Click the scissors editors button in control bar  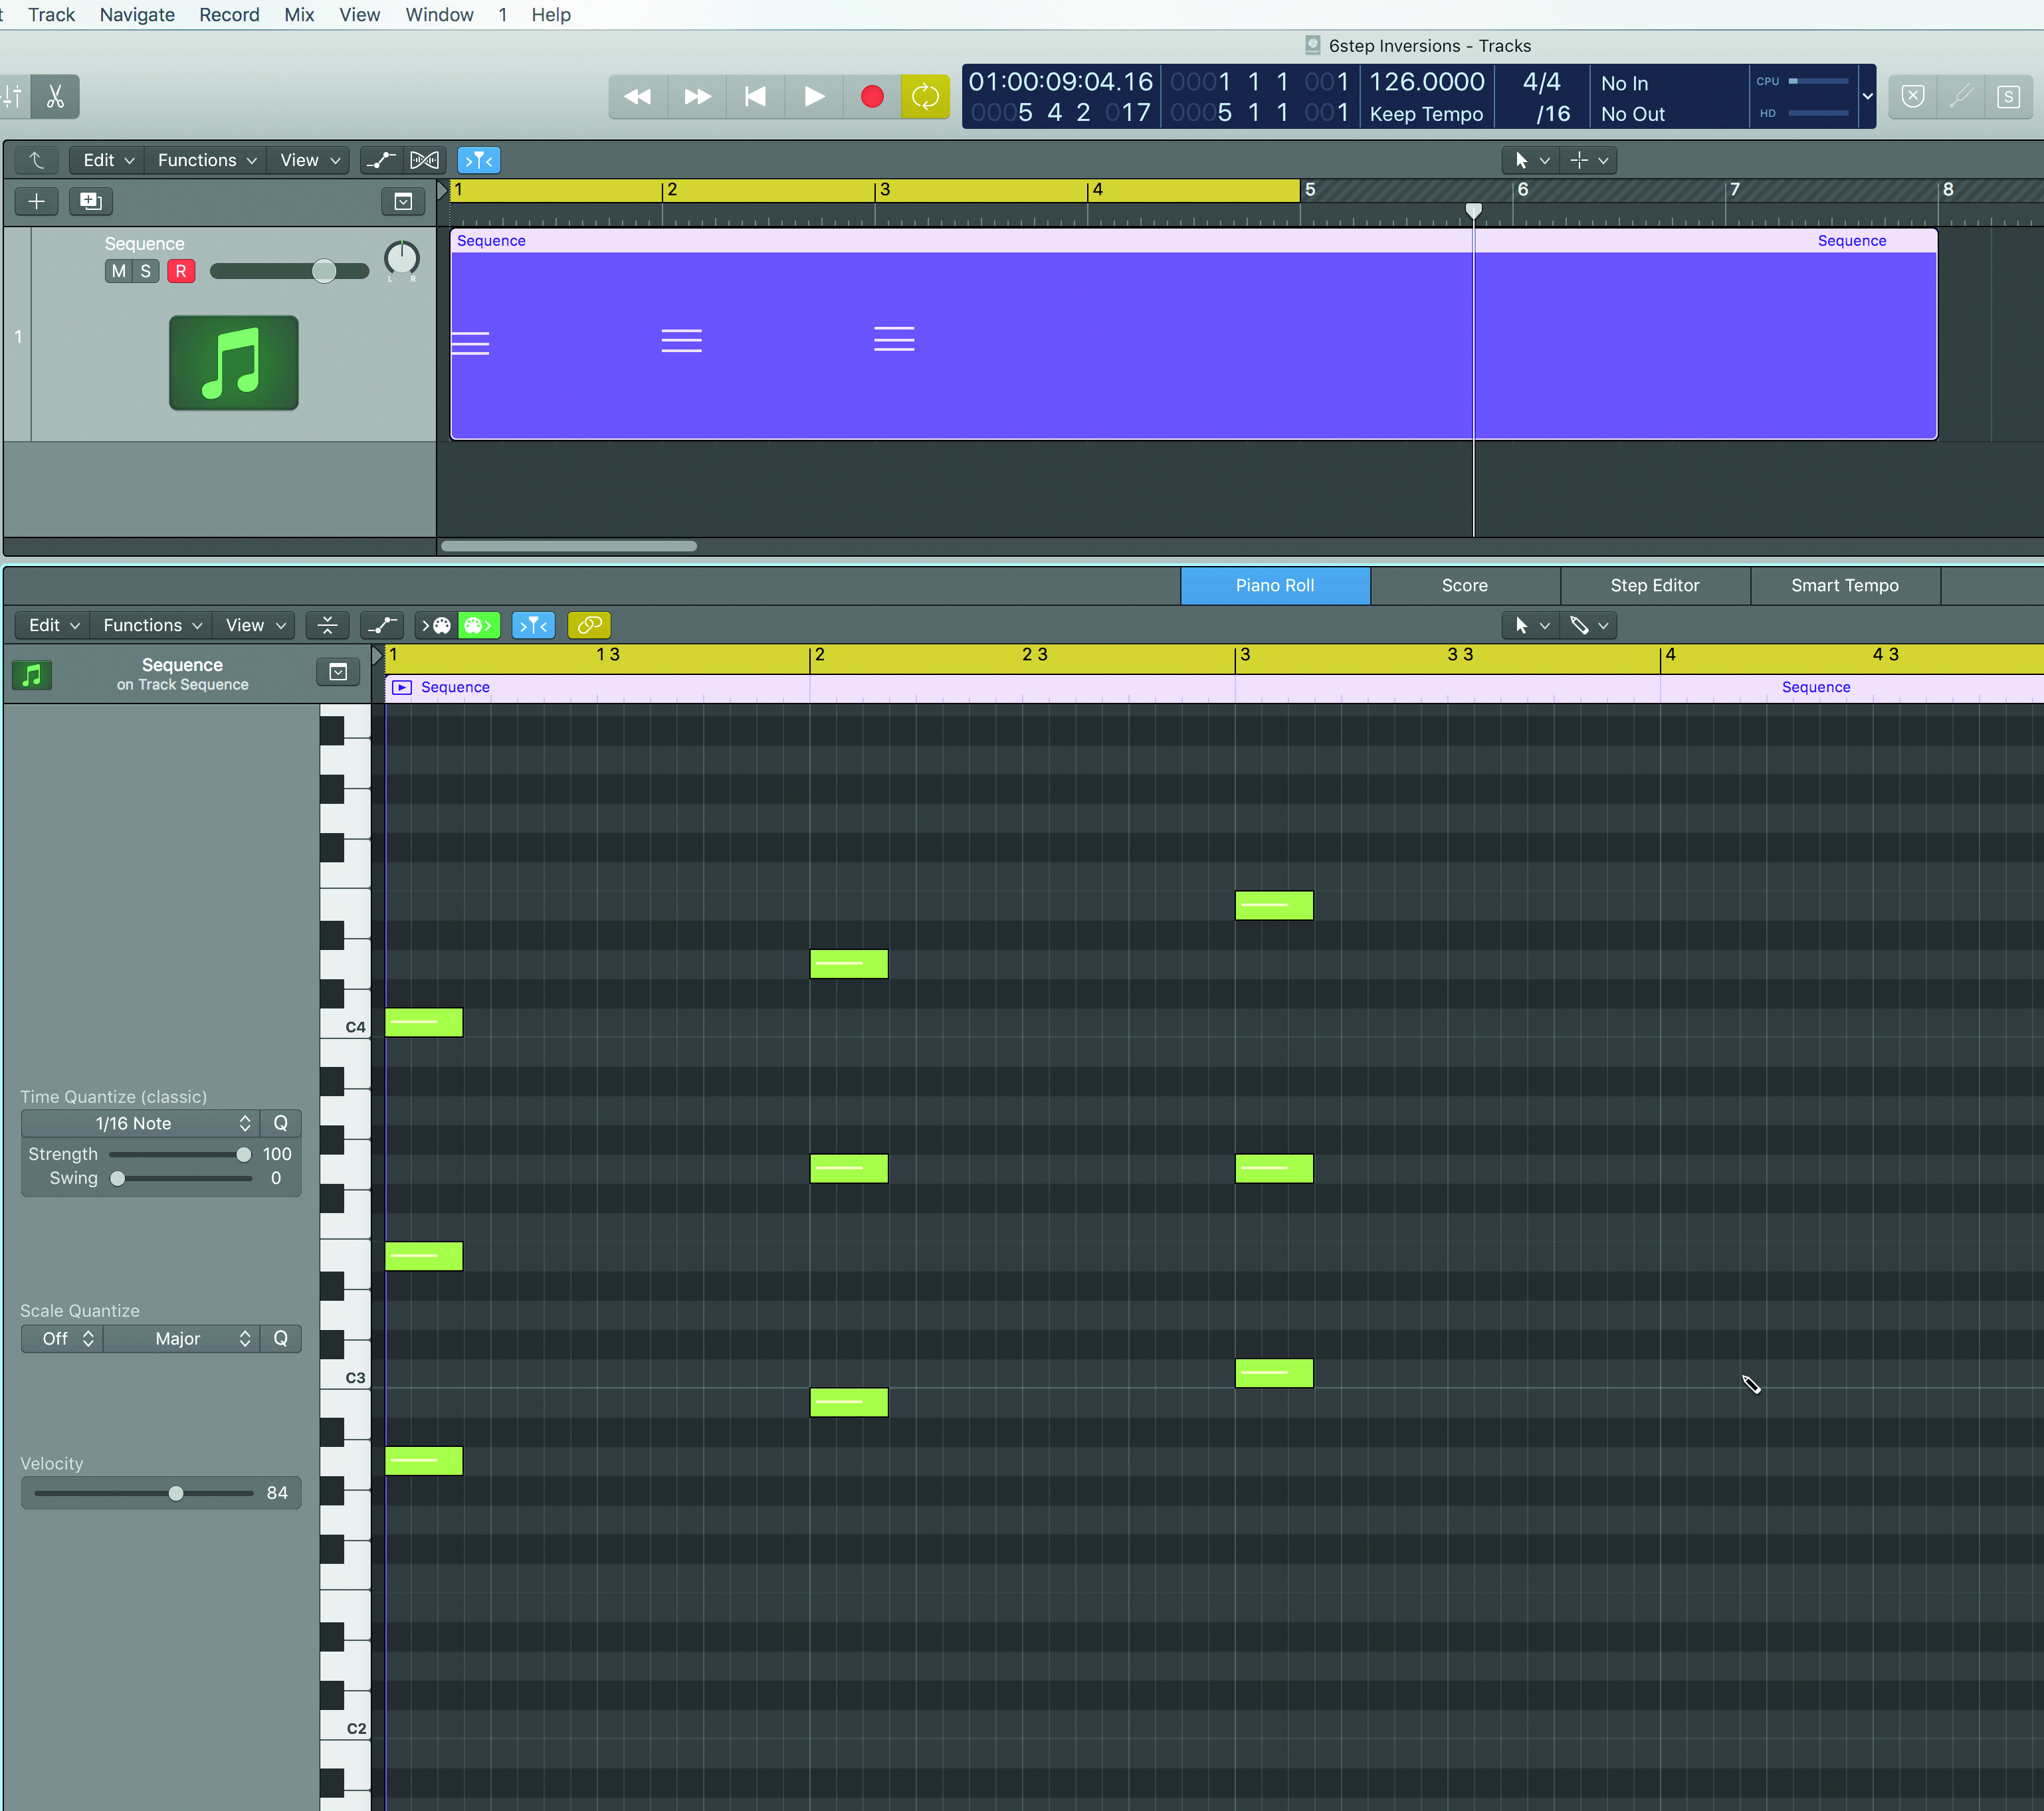55,96
